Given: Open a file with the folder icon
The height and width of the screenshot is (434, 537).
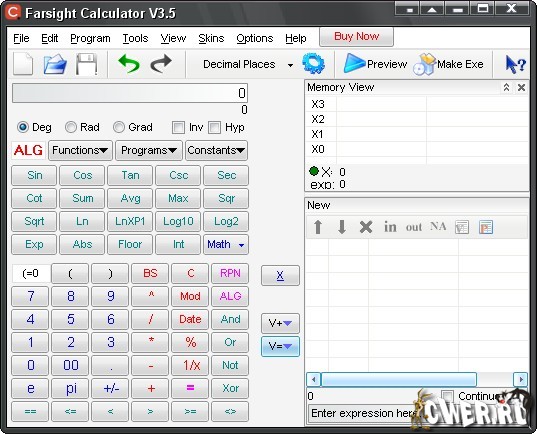Looking at the screenshot, I should point(55,64).
